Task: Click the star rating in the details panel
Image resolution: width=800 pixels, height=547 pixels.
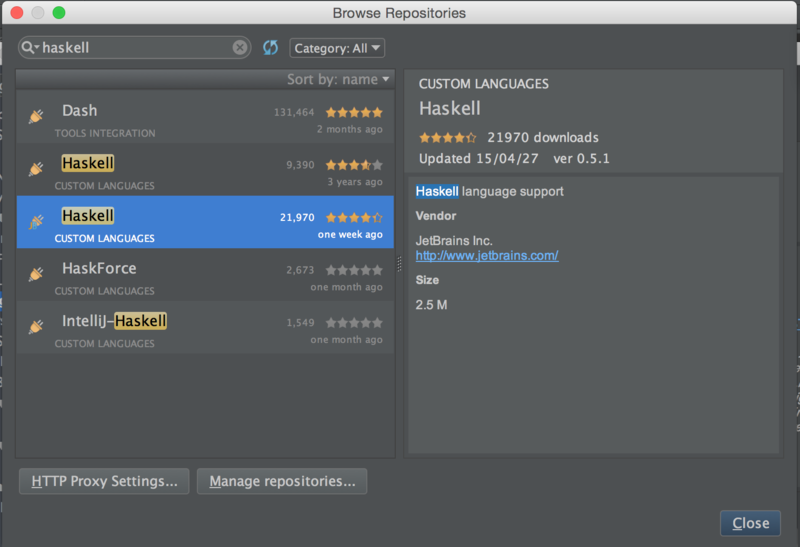Action: pyautogui.click(x=447, y=137)
